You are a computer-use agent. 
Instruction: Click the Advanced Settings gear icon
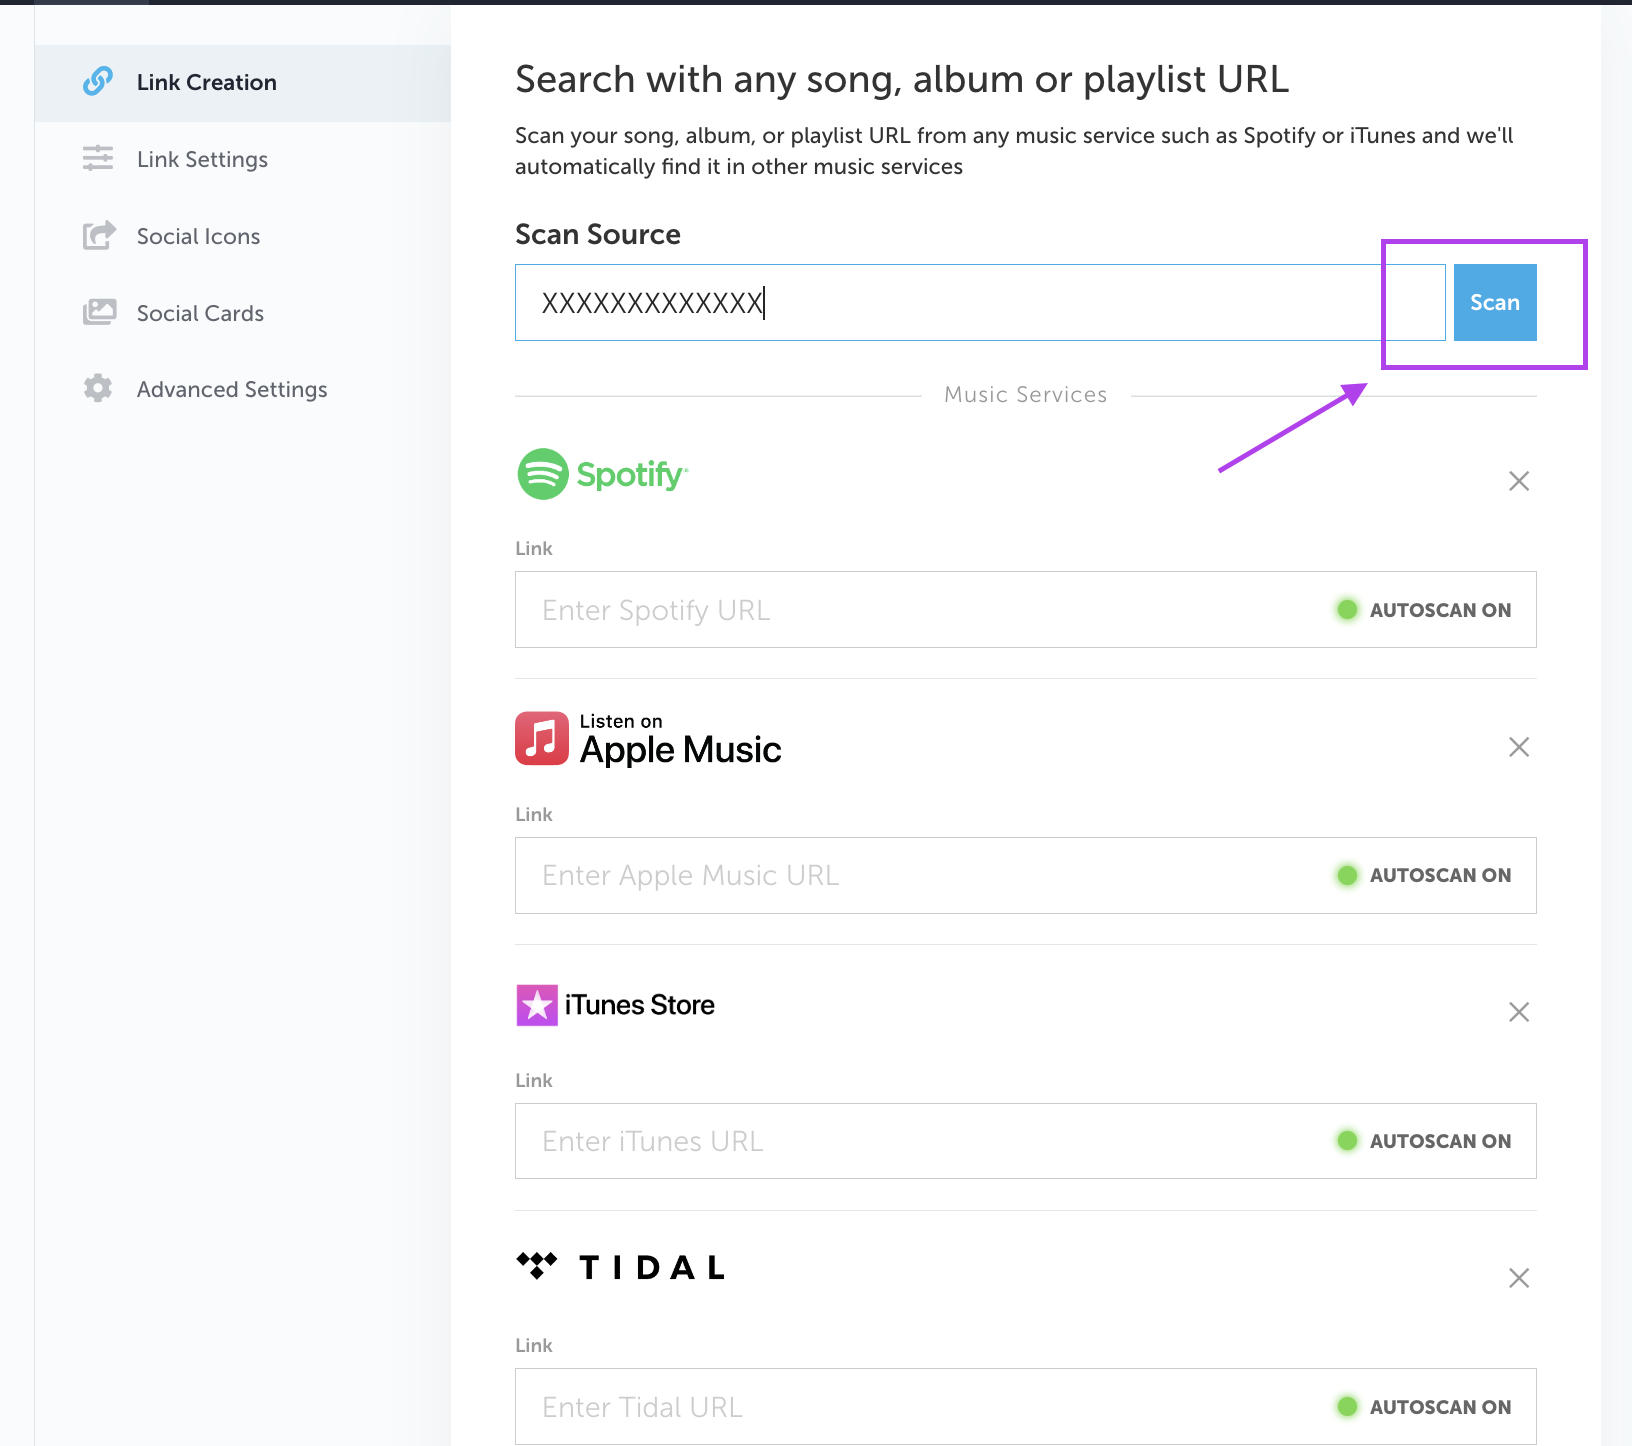[x=98, y=388]
